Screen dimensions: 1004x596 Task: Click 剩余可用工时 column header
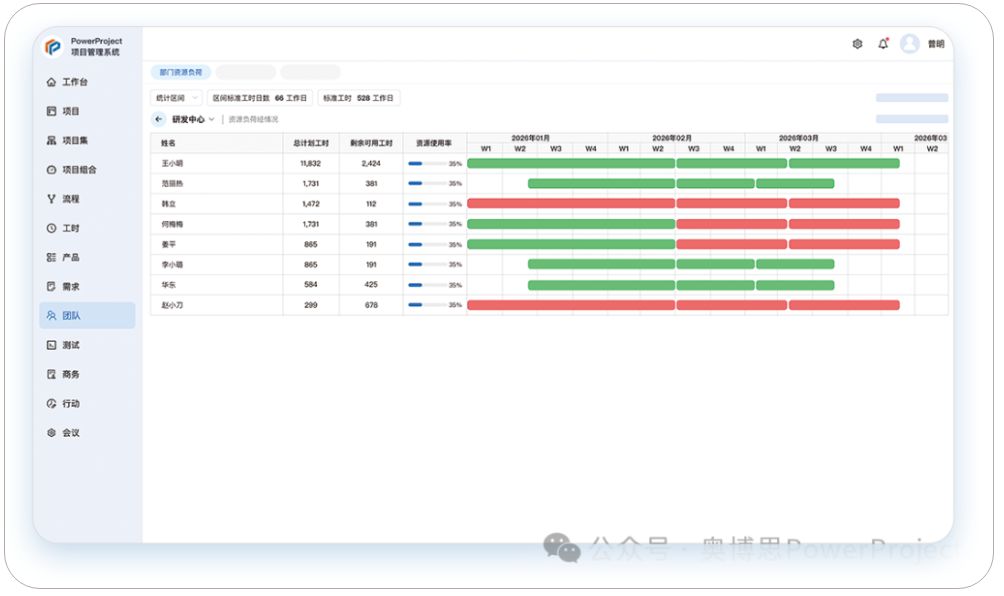coord(371,143)
